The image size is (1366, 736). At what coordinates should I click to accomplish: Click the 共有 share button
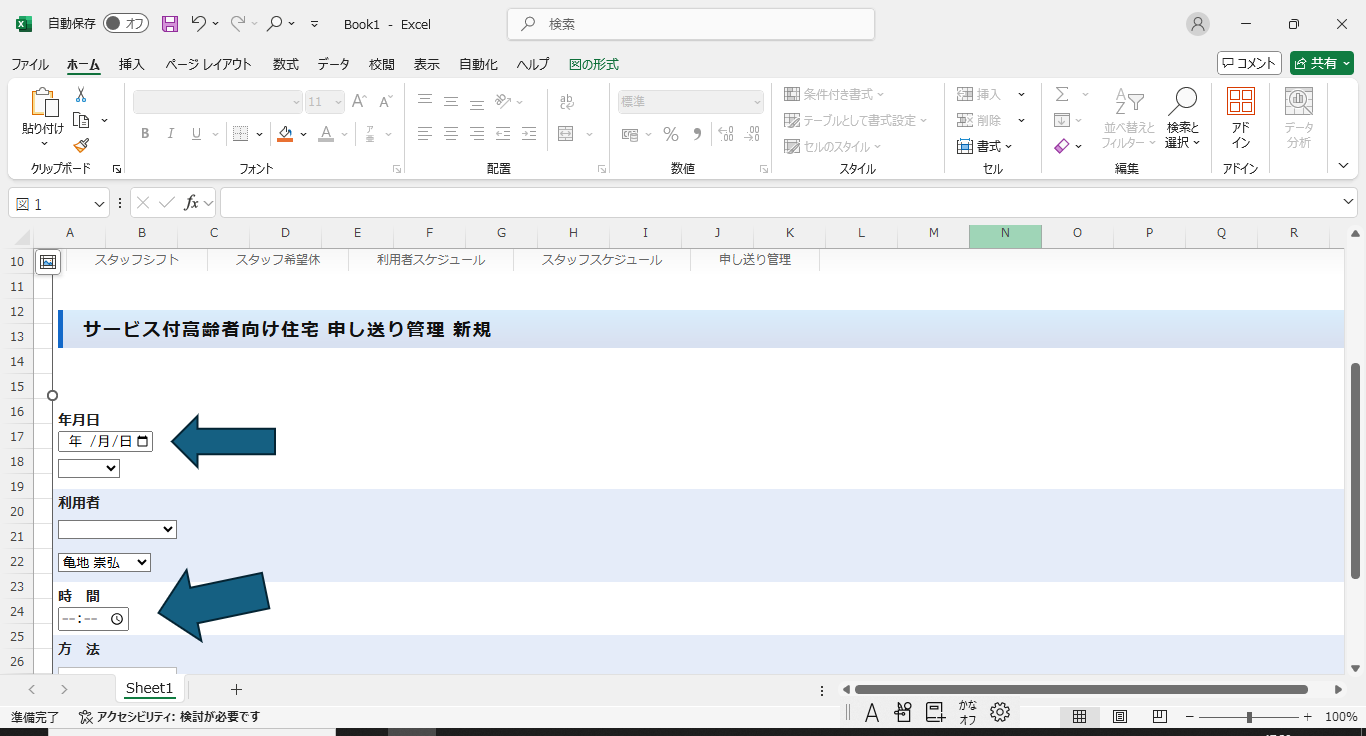(x=1320, y=63)
